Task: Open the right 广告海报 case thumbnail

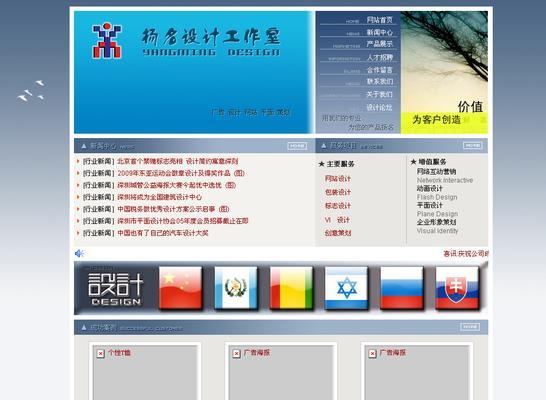Action: [417, 372]
